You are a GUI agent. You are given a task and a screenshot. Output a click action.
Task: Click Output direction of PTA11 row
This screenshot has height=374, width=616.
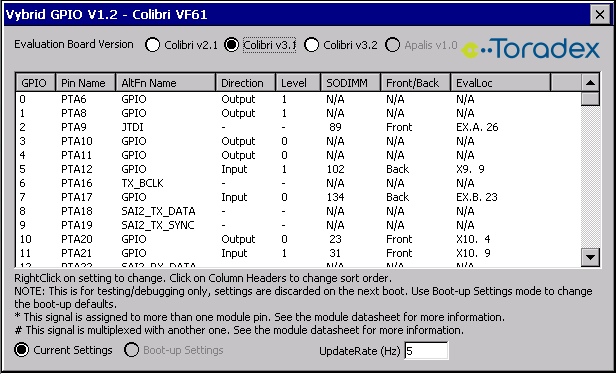(x=238, y=156)
